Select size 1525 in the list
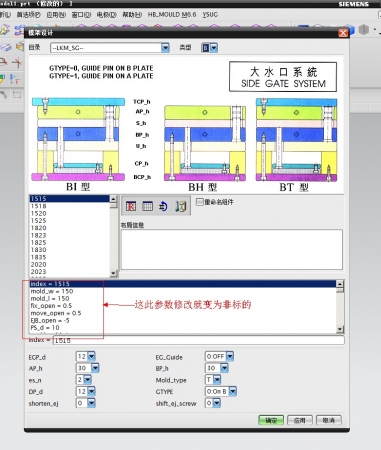The width and height of the screenshot is (381, 450). point(69,221)
